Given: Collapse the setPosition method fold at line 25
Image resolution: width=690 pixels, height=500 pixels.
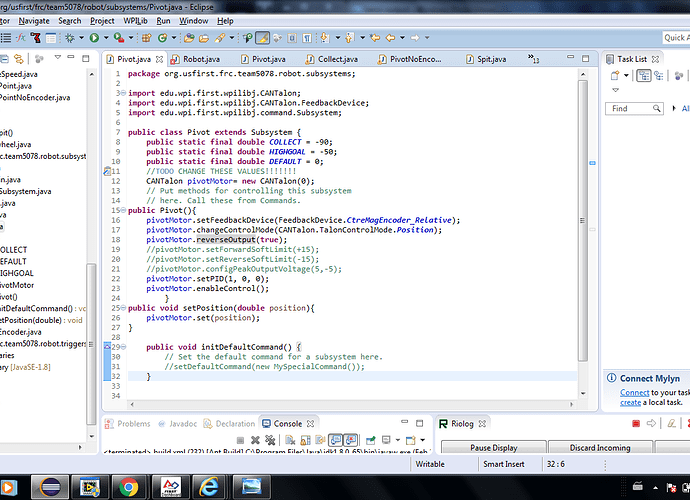Looking at the screenshot, I should [124, 308].
